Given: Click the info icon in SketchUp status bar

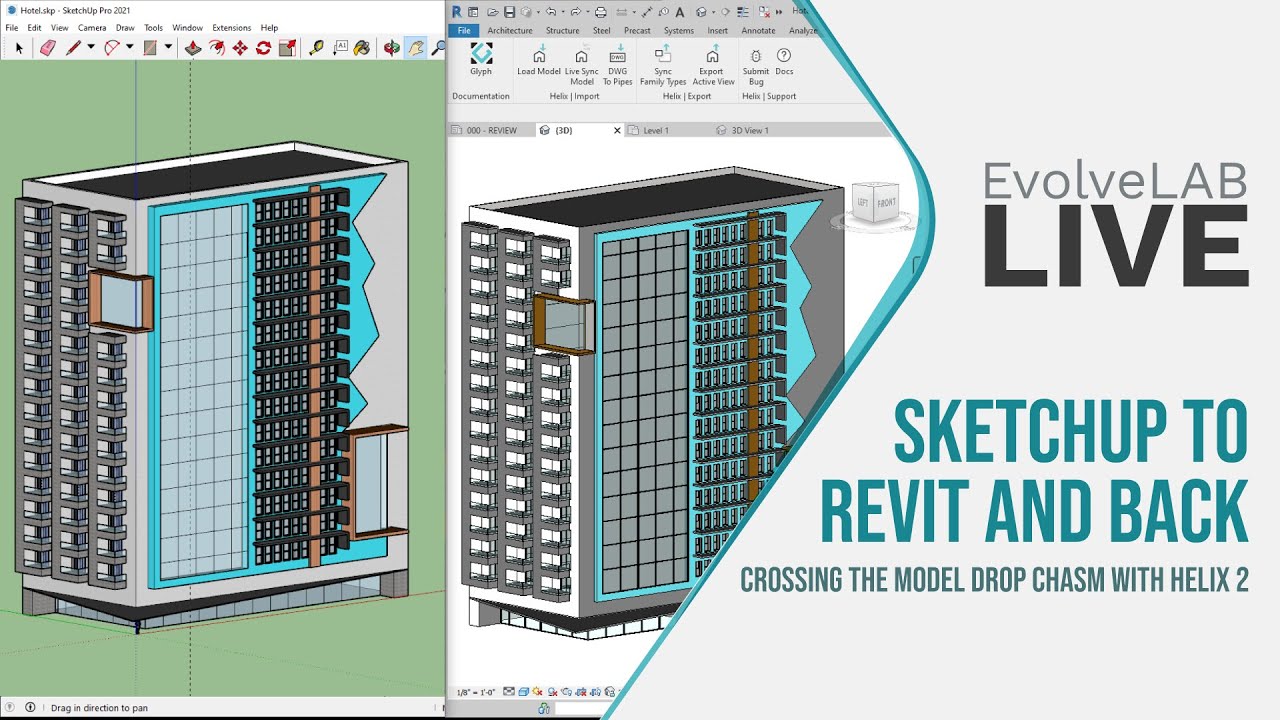Looking at the screenshot, I should [29, 707].
